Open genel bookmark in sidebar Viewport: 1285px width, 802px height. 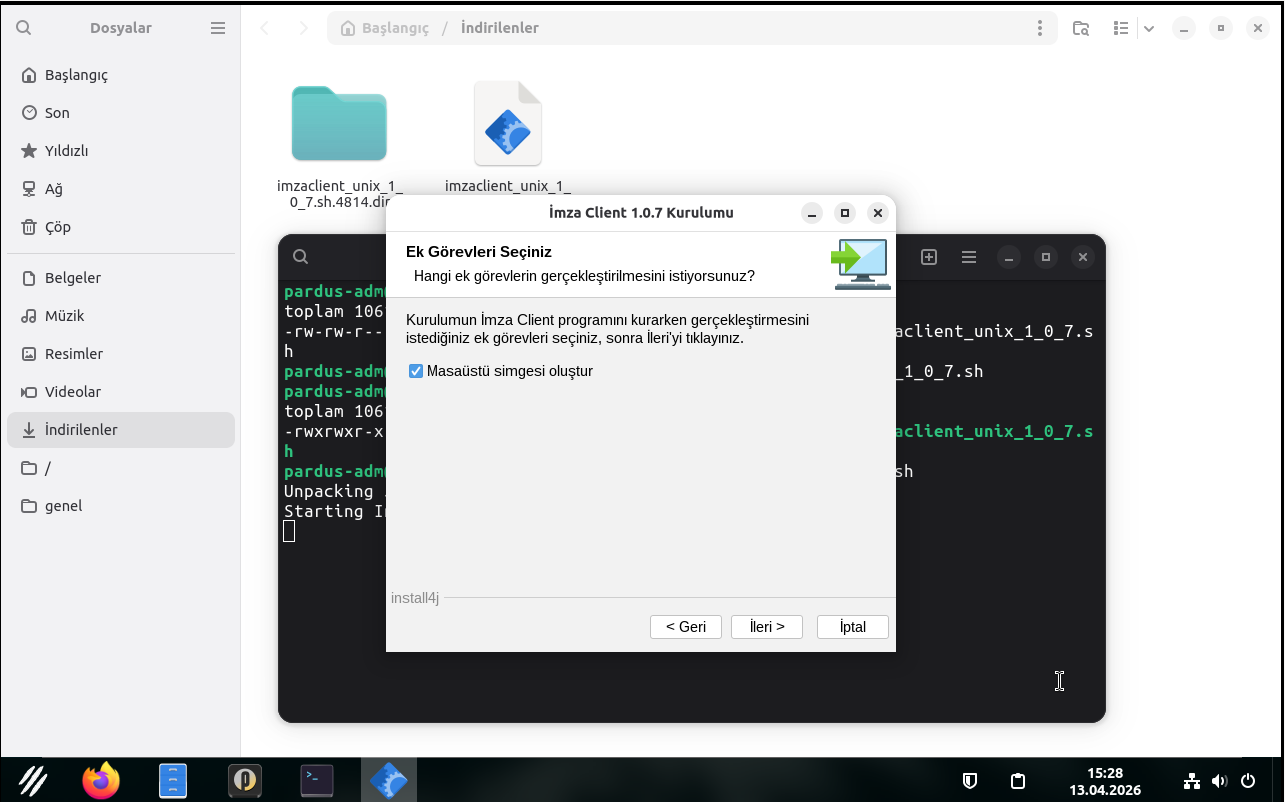tap(121, 506)
